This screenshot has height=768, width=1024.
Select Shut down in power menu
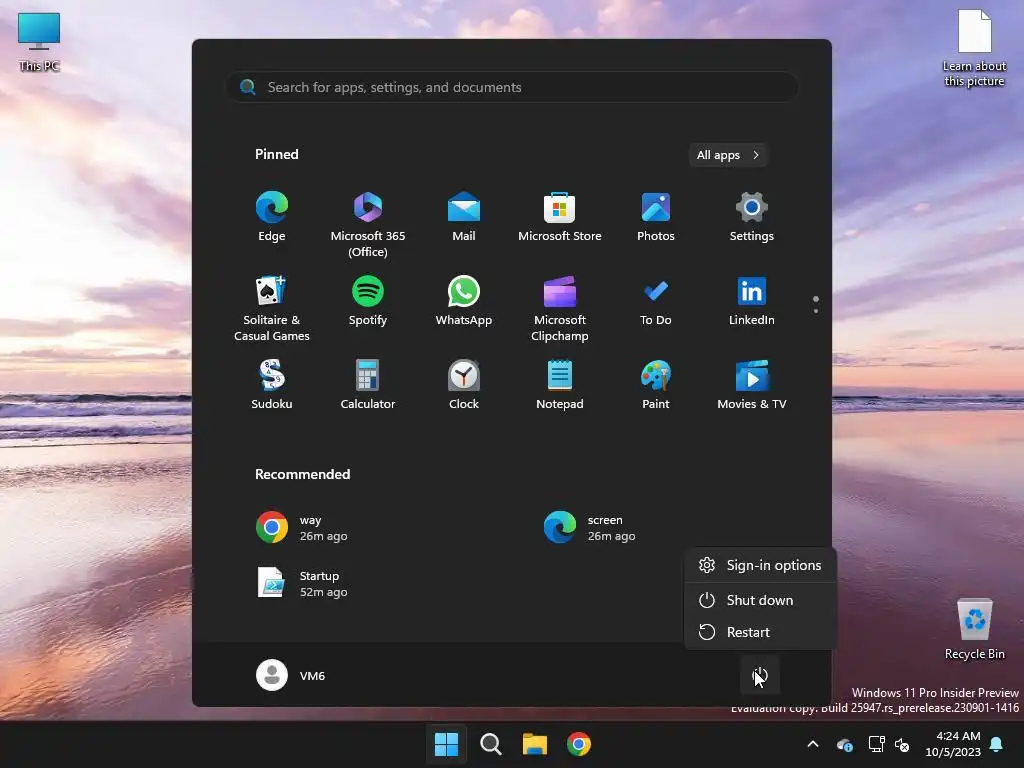point(760,600)
